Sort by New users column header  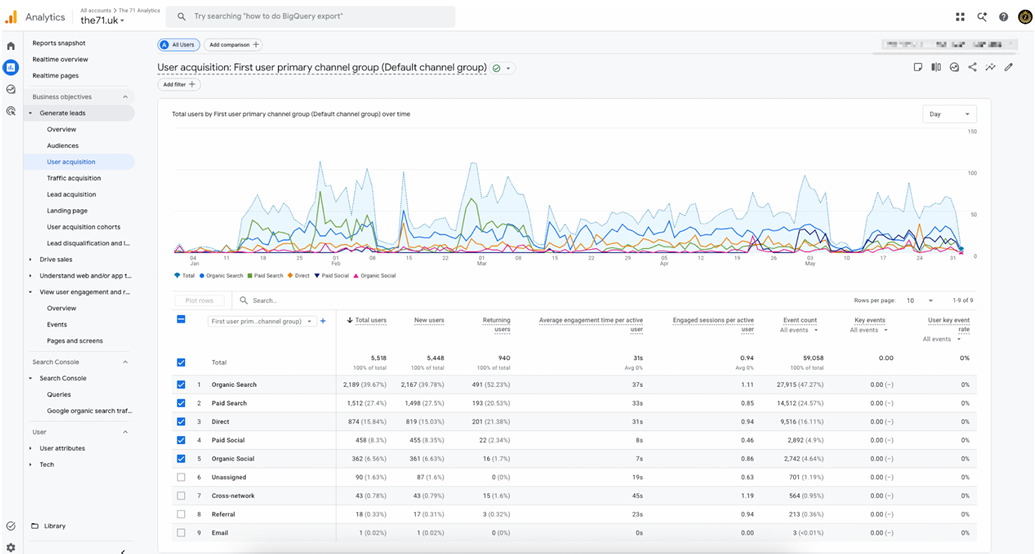tap(429, 320)
